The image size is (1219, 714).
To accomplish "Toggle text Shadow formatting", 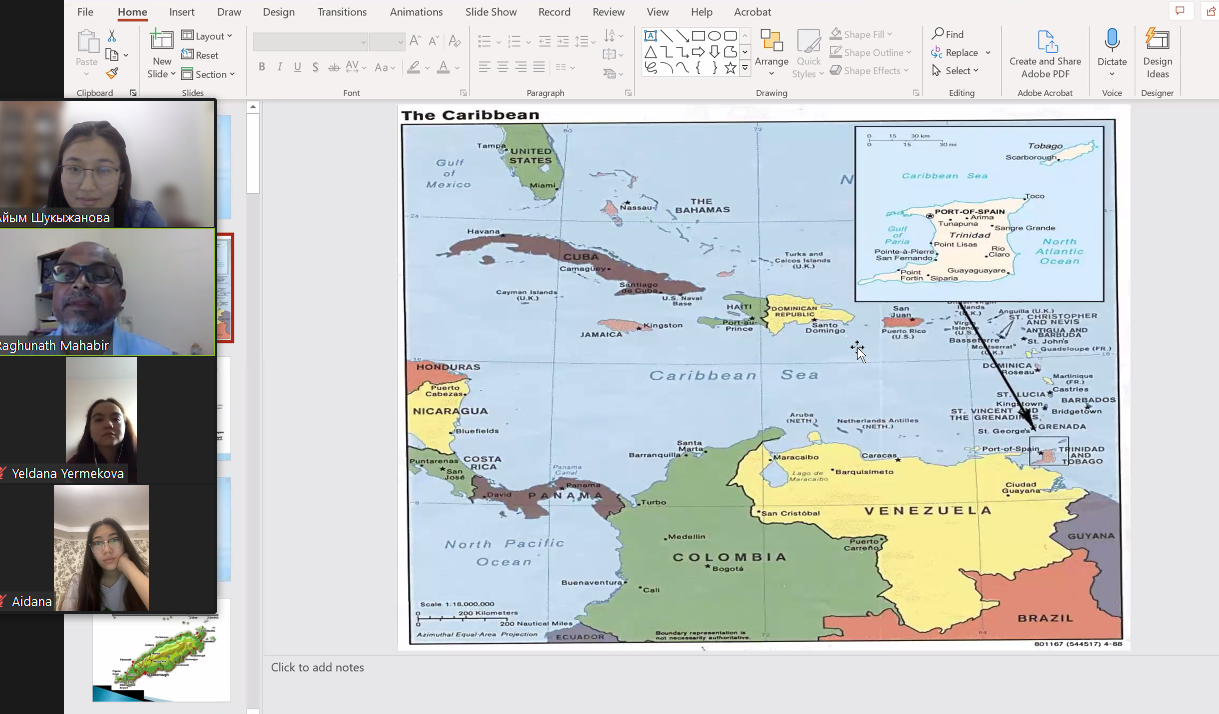I will coord(316,67).
